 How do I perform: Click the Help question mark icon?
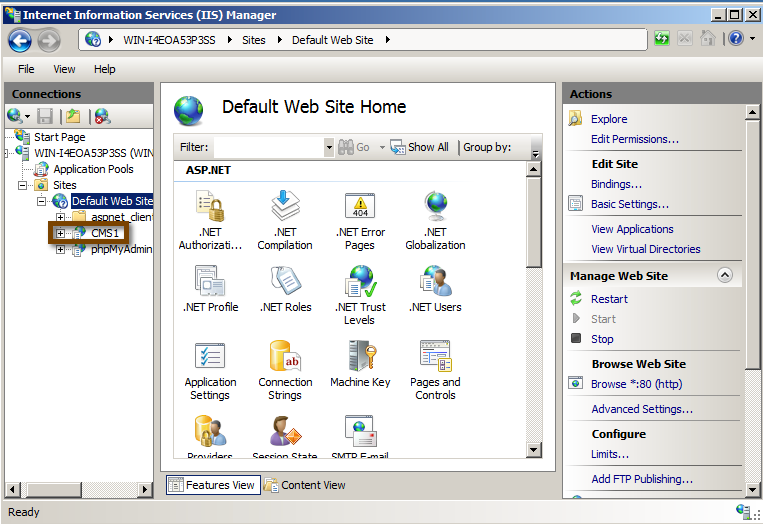tap(736, 38)
